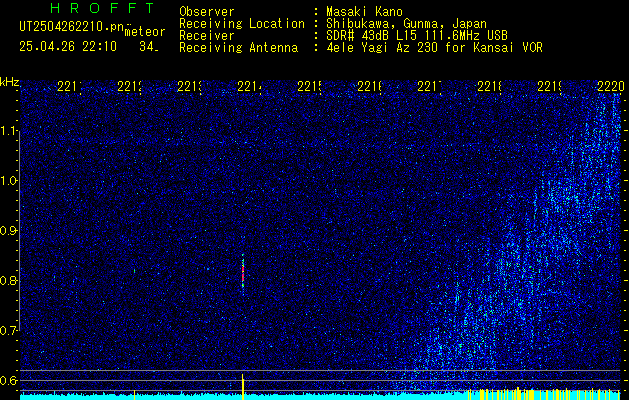
Task: Click 4ele Yagi Az 230 antenna text
Action: (x=434, y=48)
